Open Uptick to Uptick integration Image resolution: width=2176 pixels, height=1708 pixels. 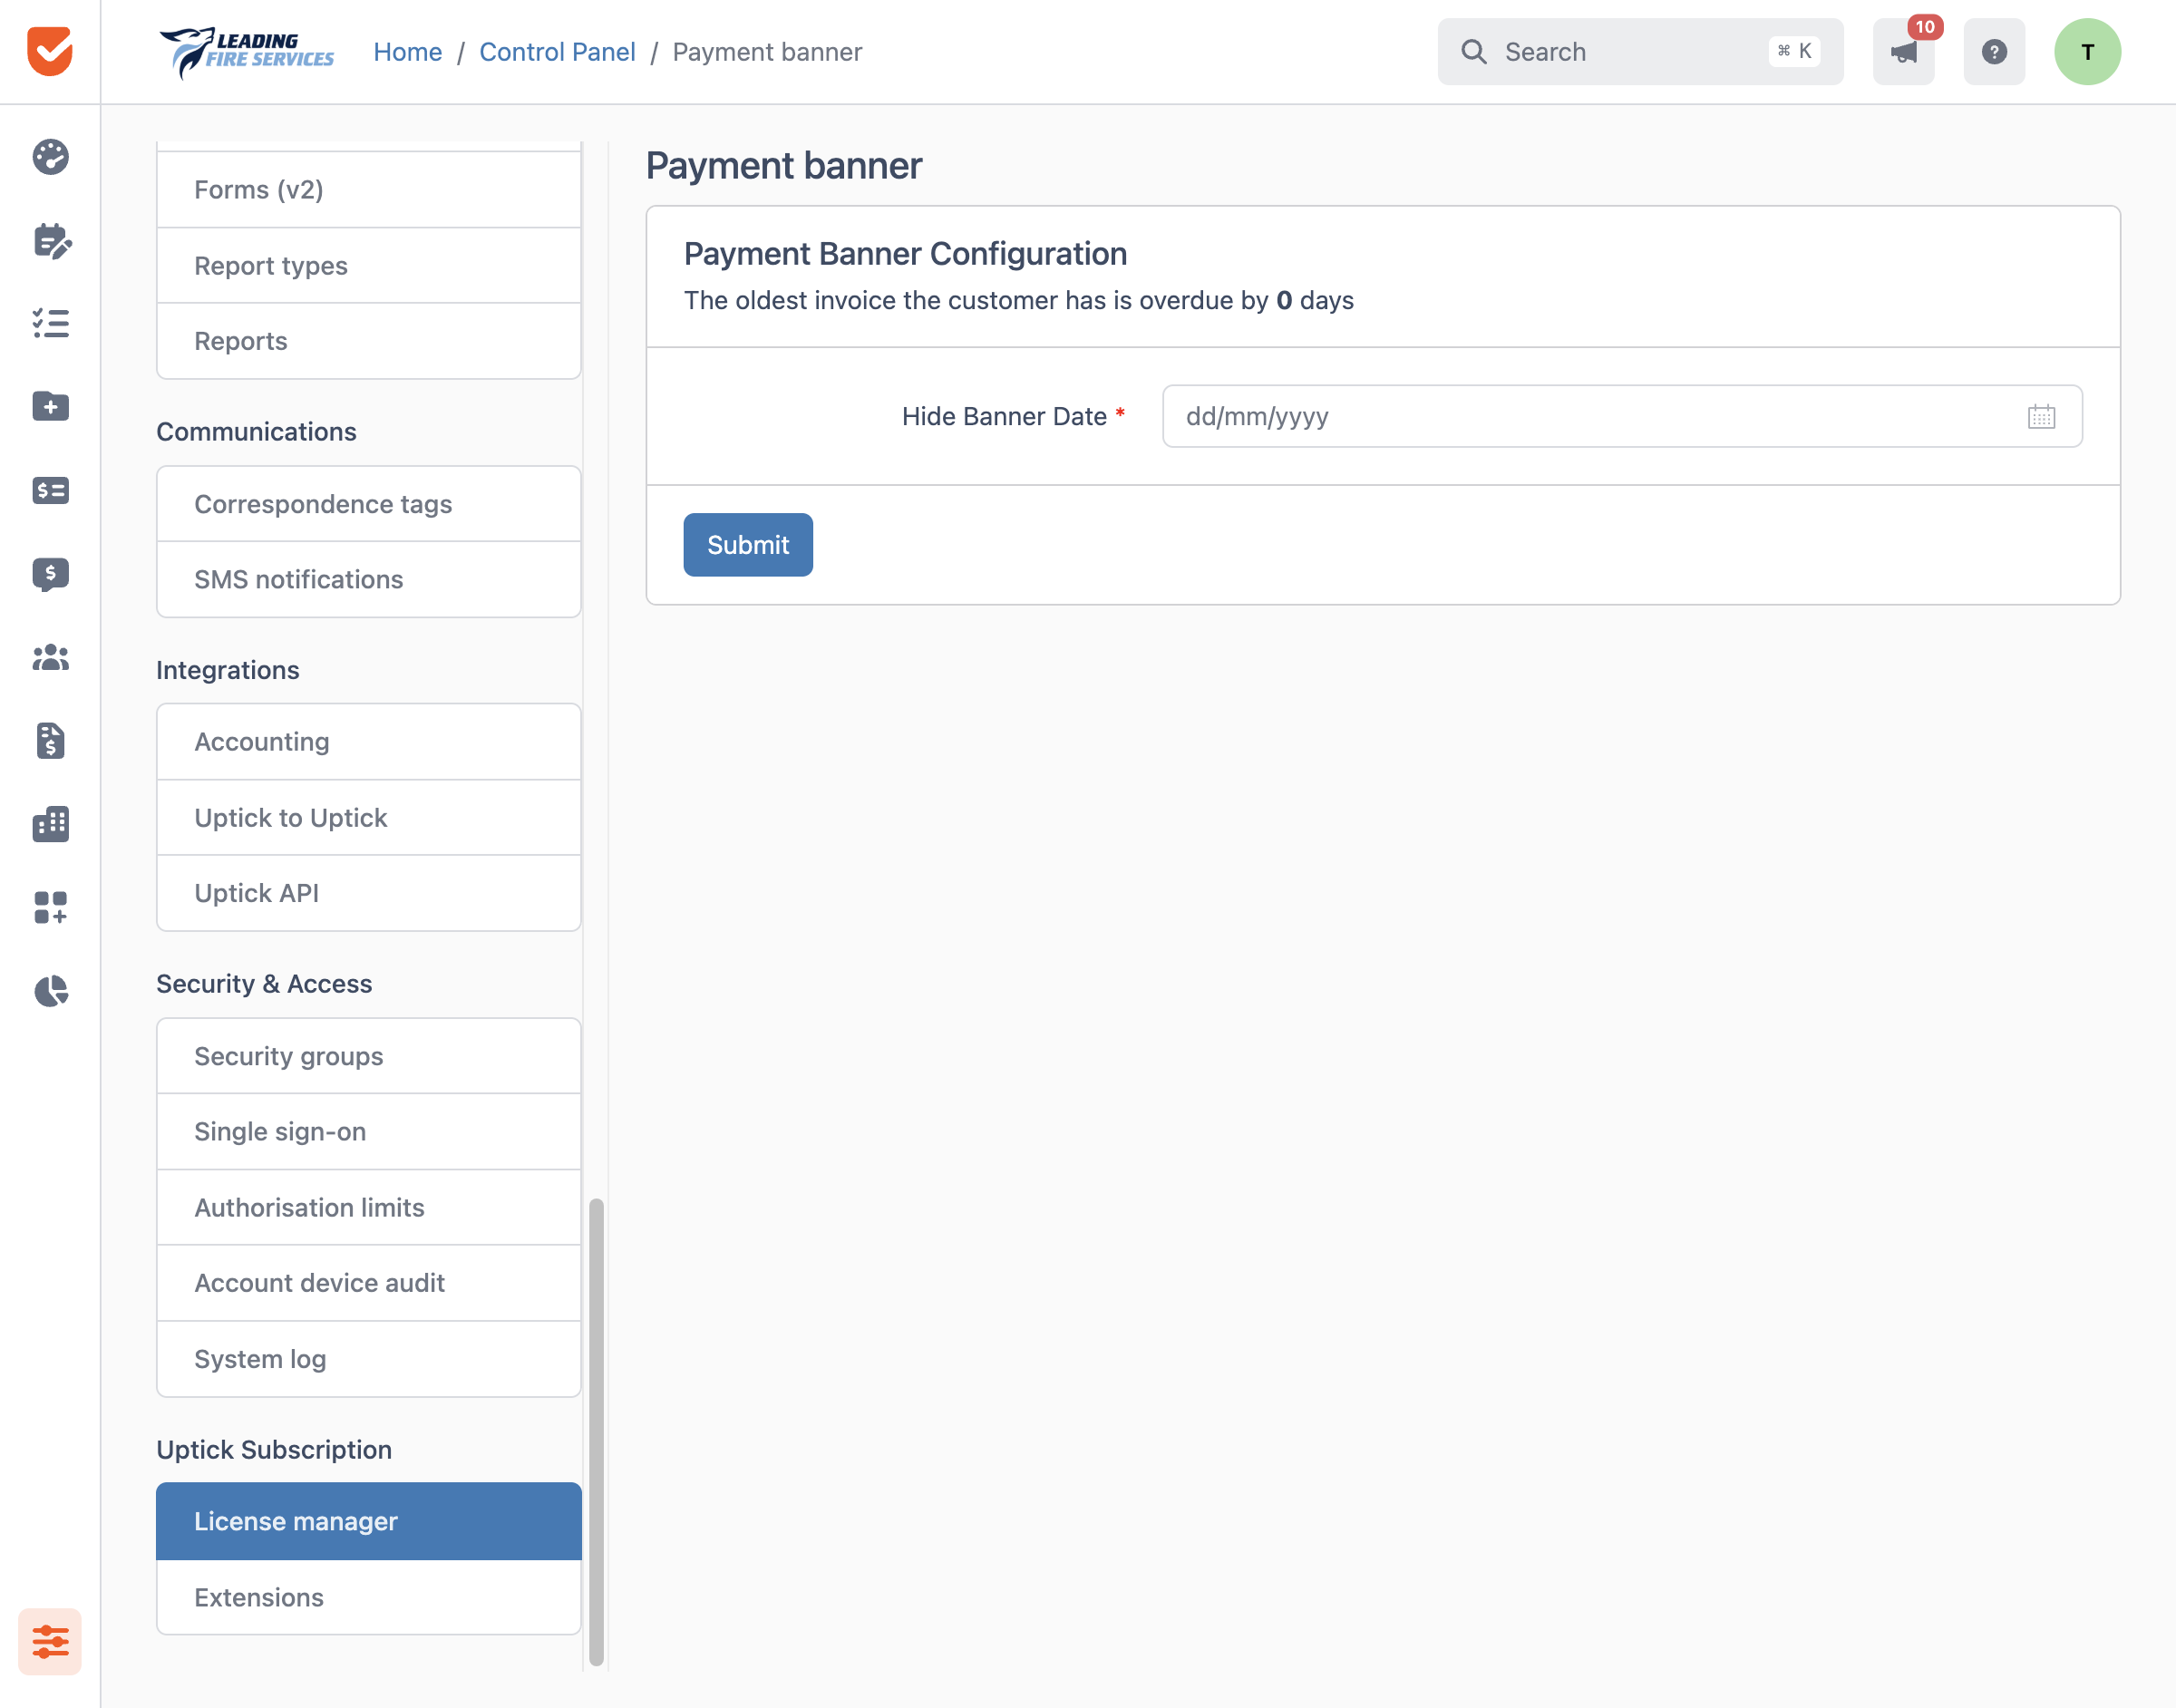pos(369,817)
